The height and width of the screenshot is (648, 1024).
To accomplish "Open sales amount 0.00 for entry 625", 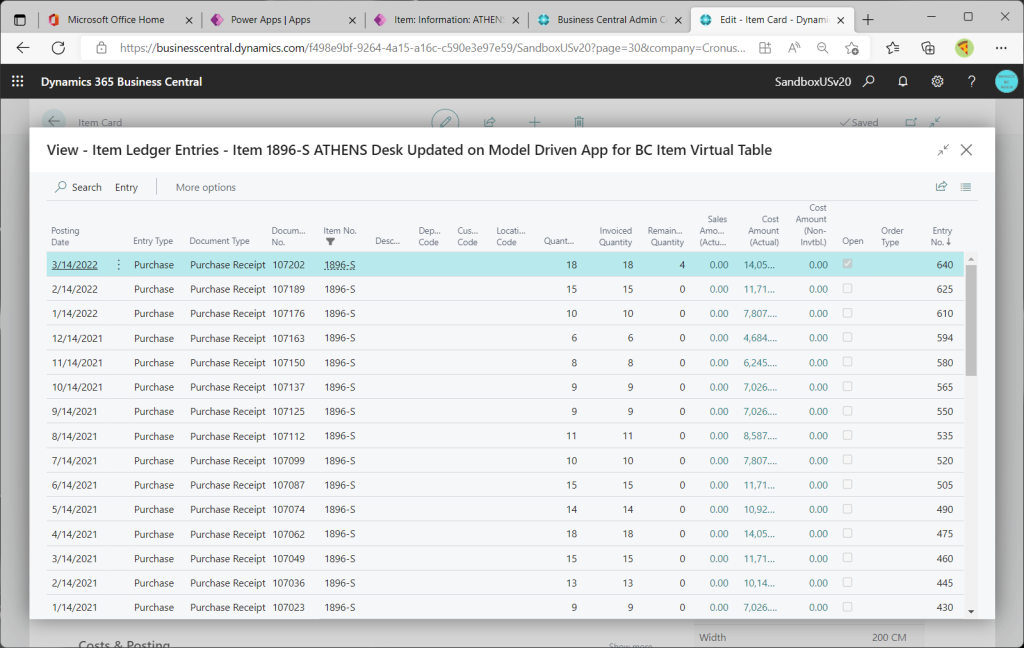I will pos(718,289).
